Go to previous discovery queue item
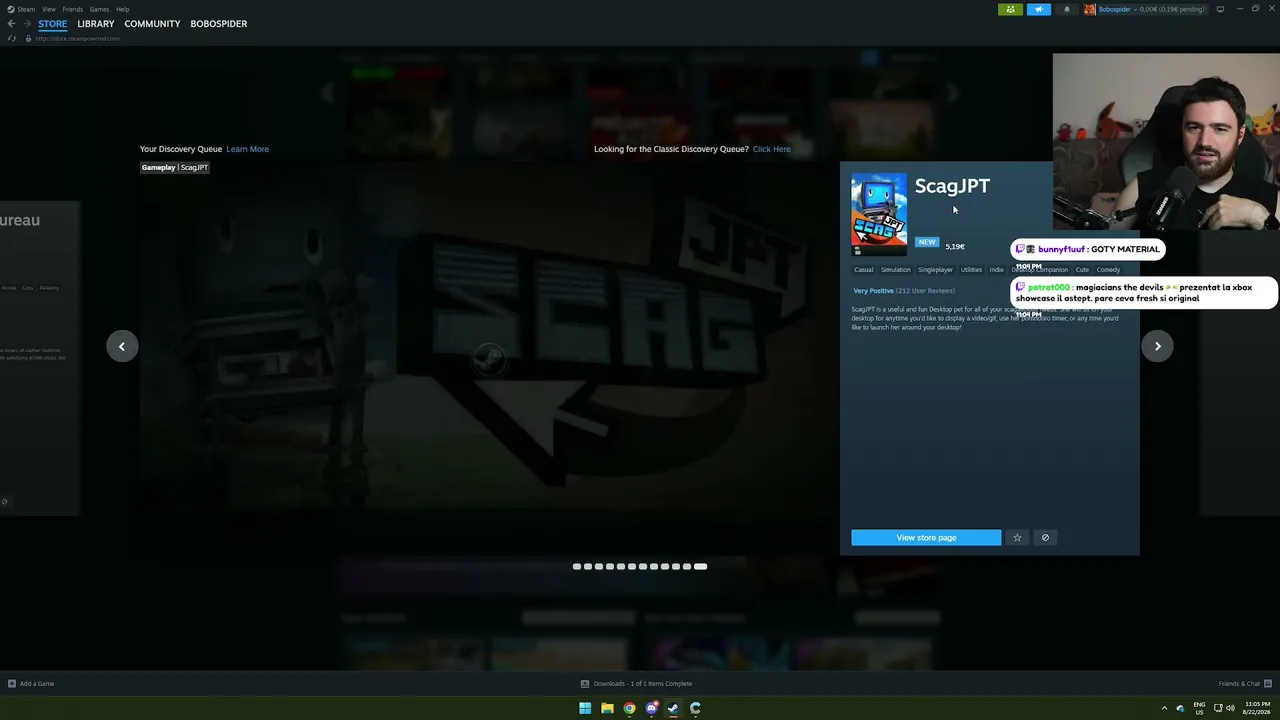 122,346
